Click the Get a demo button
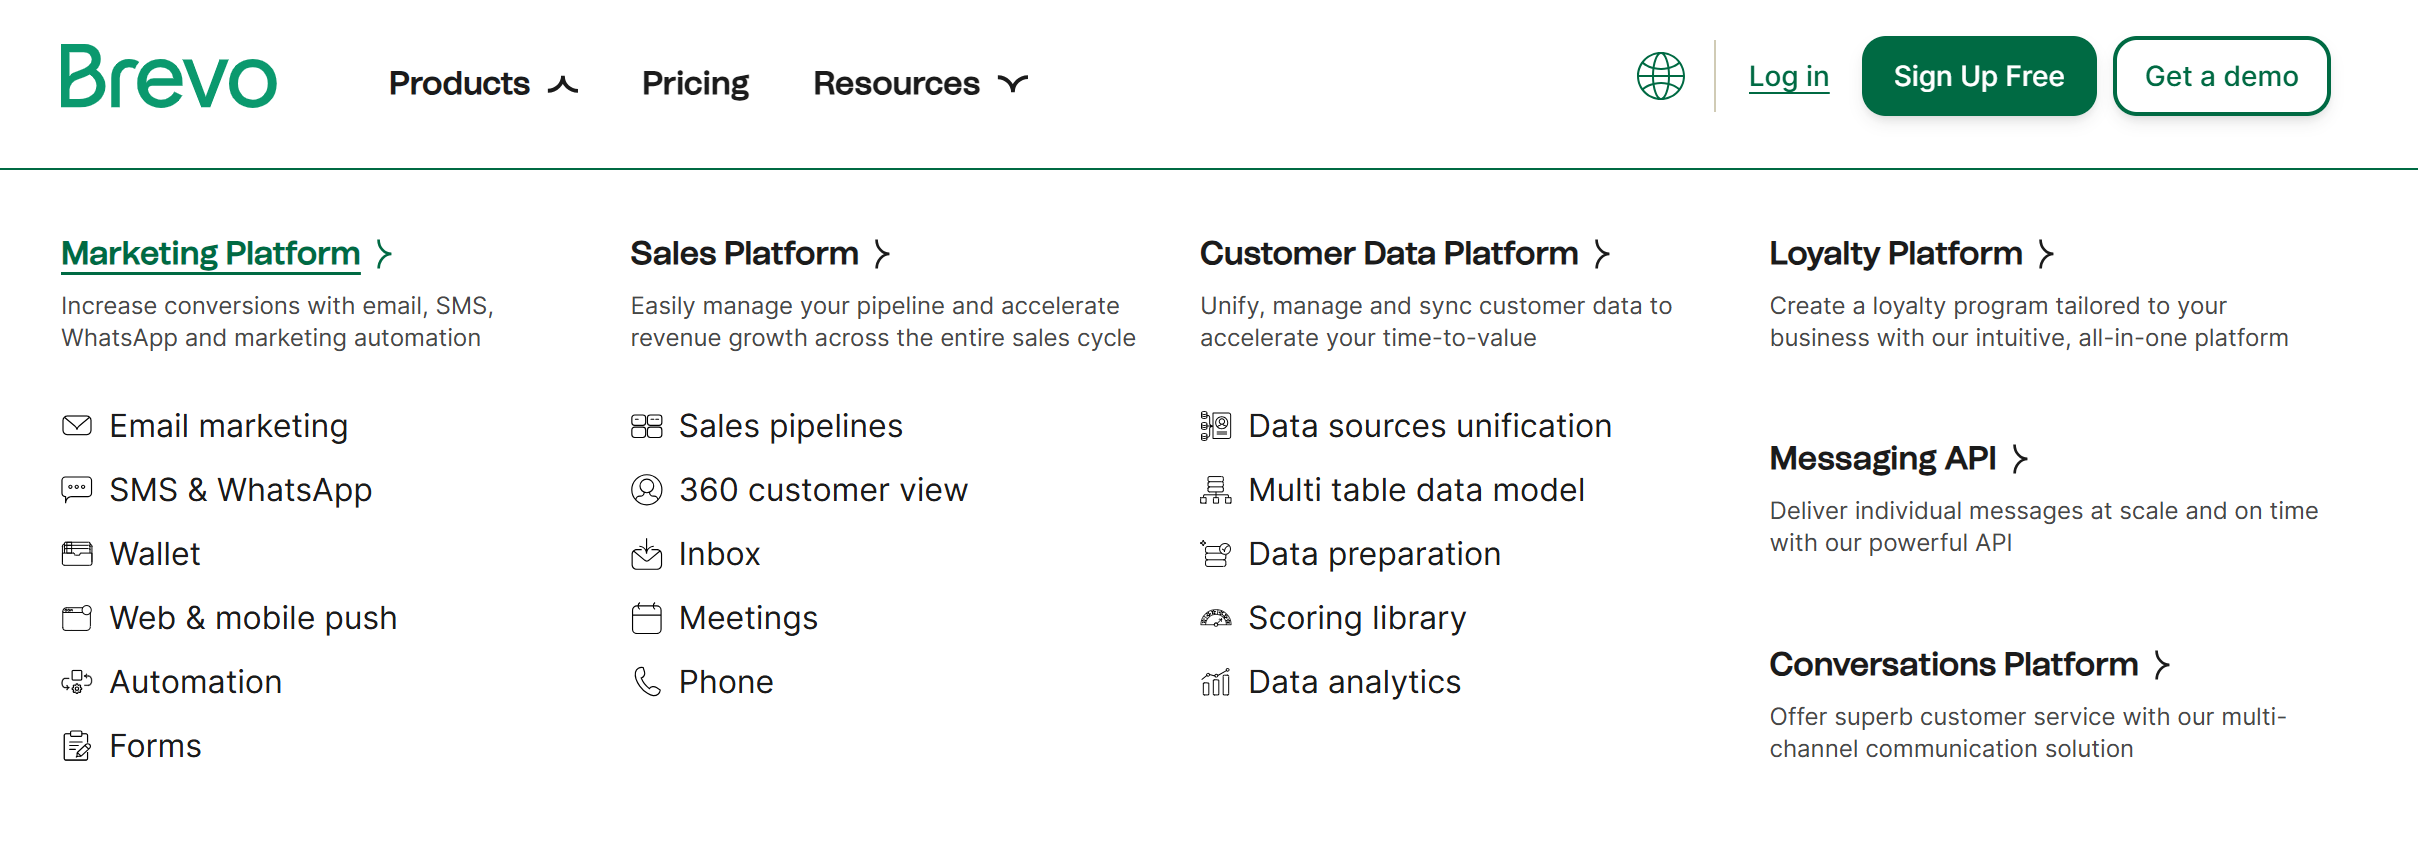 [2221, 76]
